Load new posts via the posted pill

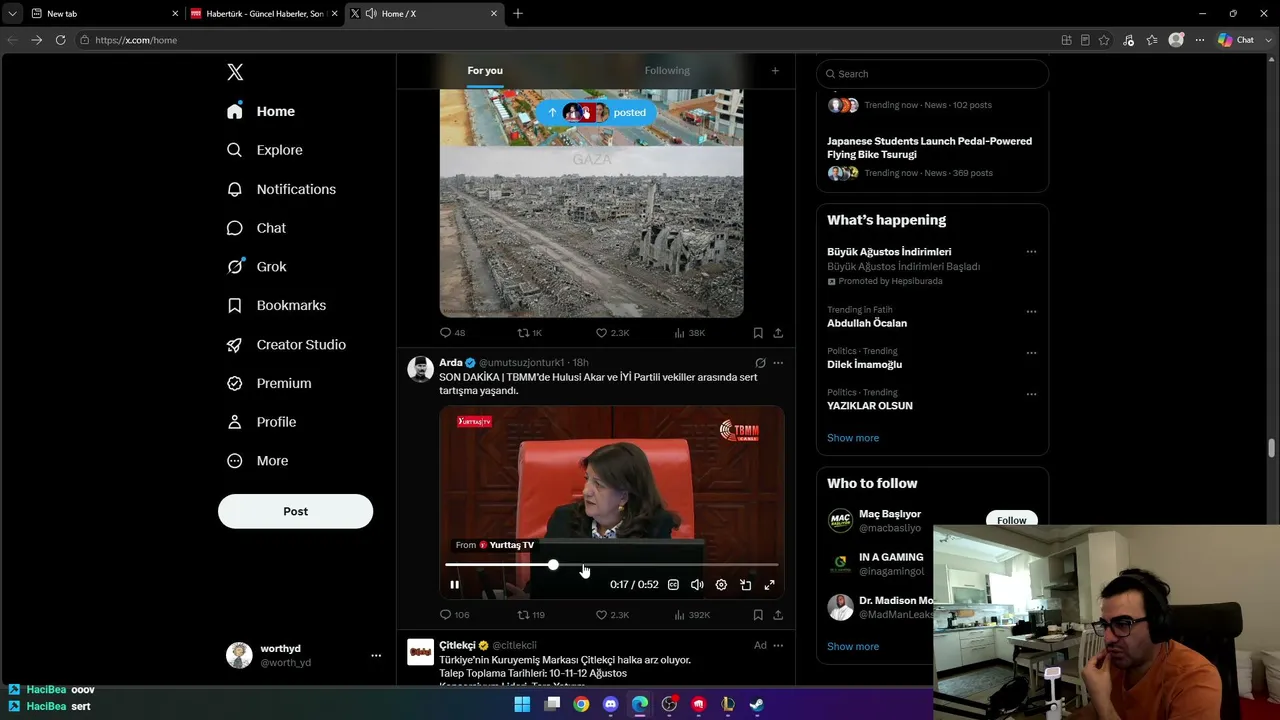pyautogui.click(x=596, y=113)
